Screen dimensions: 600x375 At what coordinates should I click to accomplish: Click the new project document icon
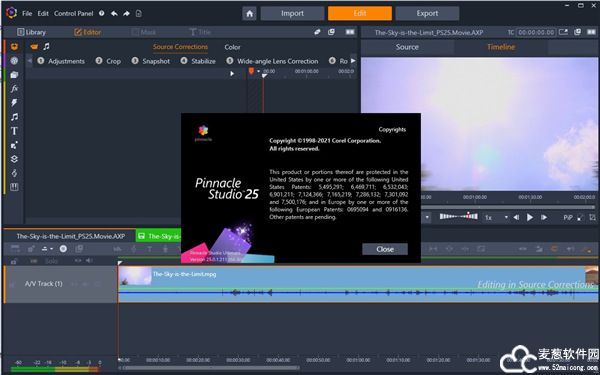pos(139,13)
